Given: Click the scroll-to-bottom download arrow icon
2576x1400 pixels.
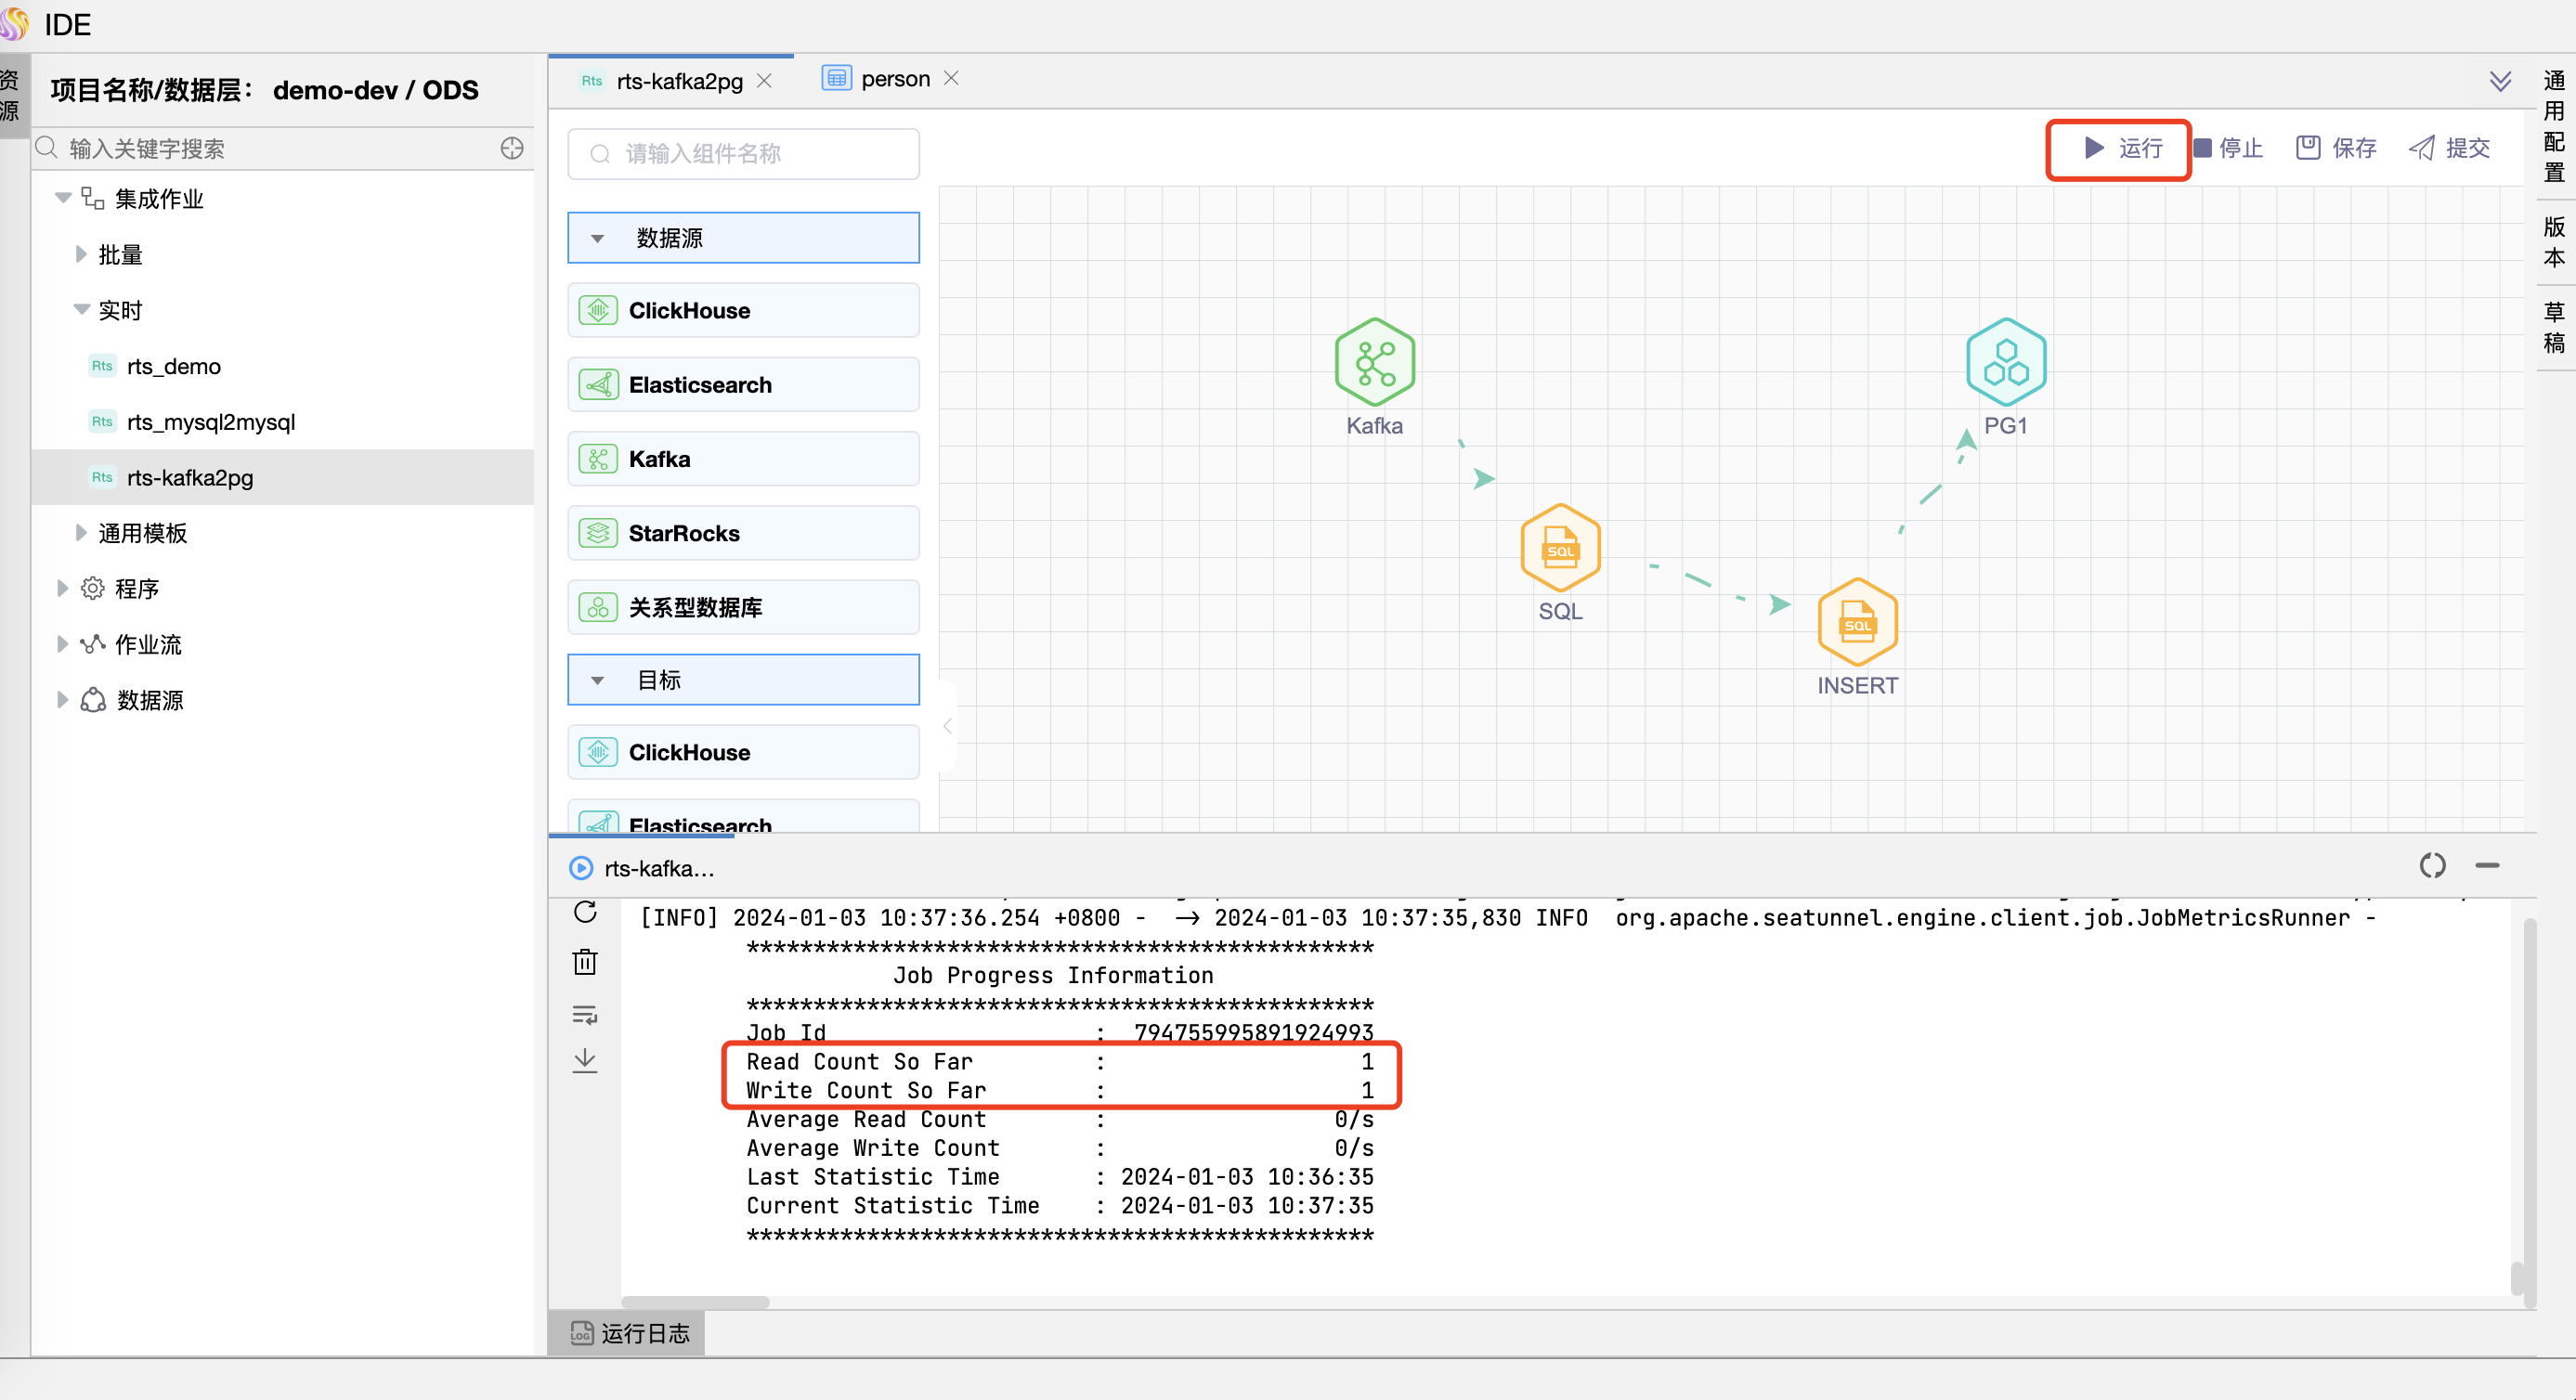Looking at the screenshot, I should tap(585, 1061).
